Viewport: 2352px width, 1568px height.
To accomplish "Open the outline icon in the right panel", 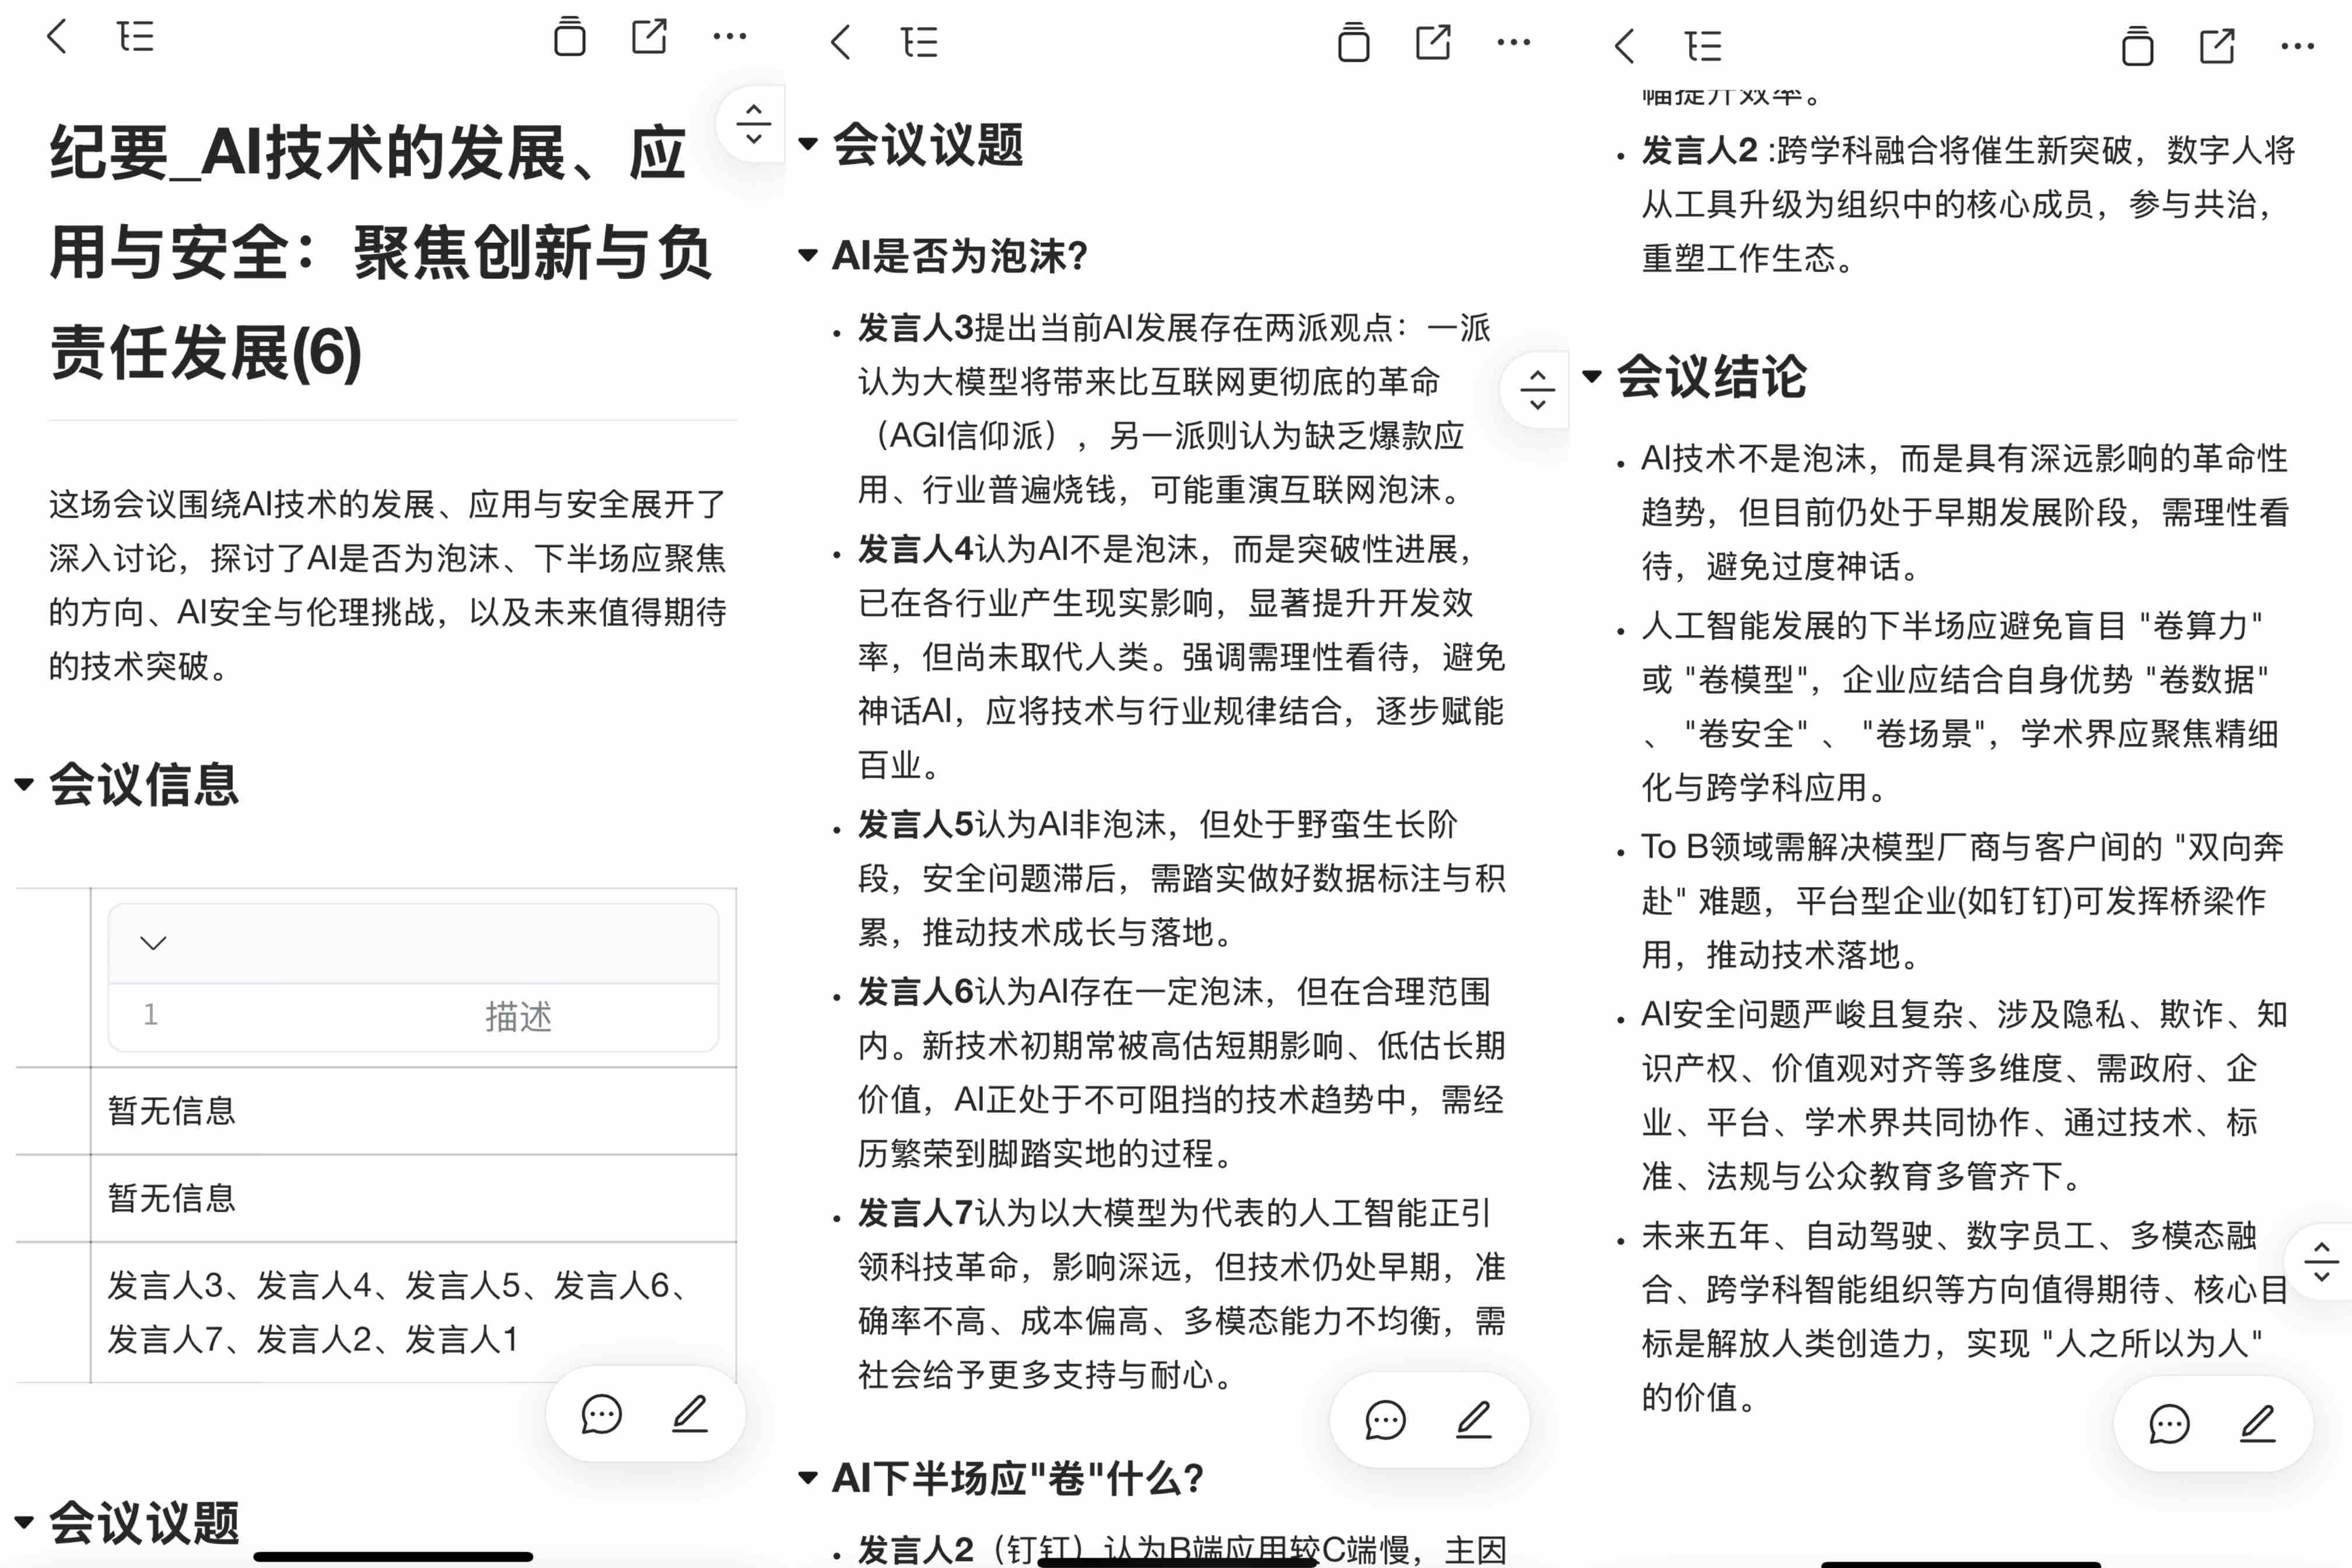I will click(x=1703, y=47).
